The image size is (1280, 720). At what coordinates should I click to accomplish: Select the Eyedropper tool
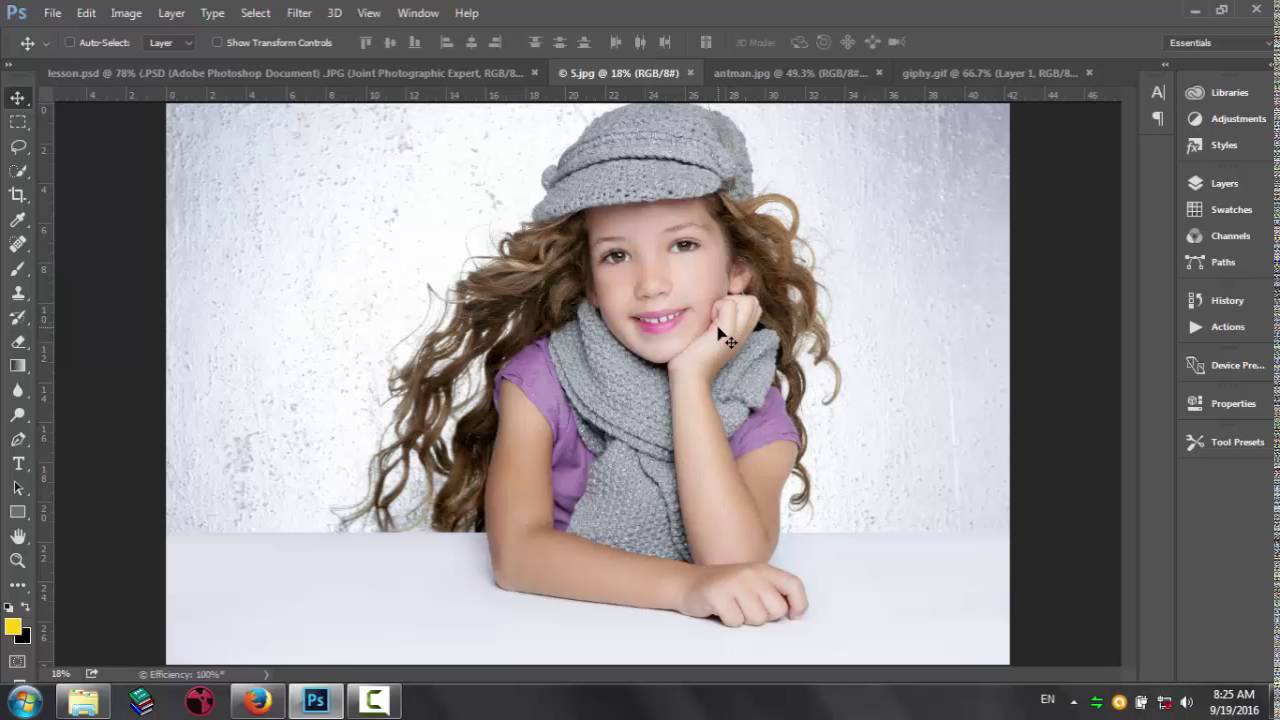tap(18, 220)
